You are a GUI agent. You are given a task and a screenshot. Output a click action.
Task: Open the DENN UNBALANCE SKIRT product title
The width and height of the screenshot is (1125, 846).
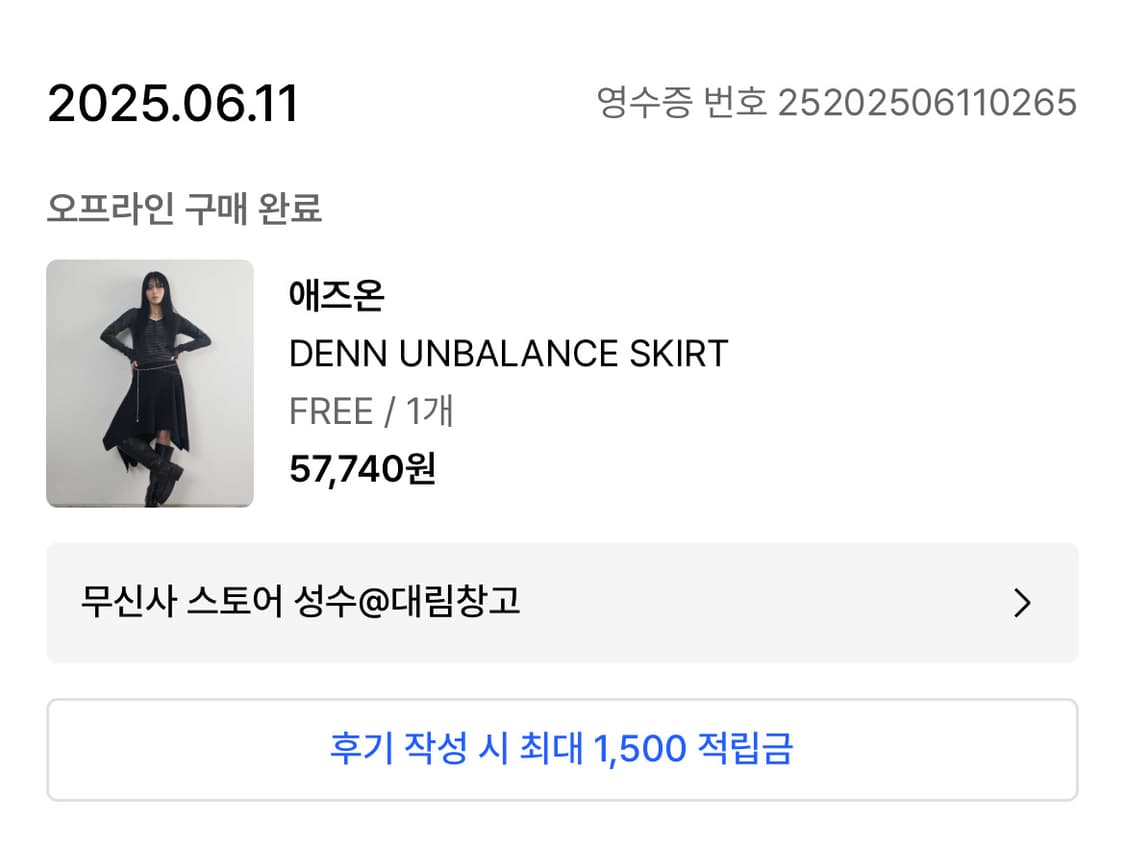pos(509,354)
